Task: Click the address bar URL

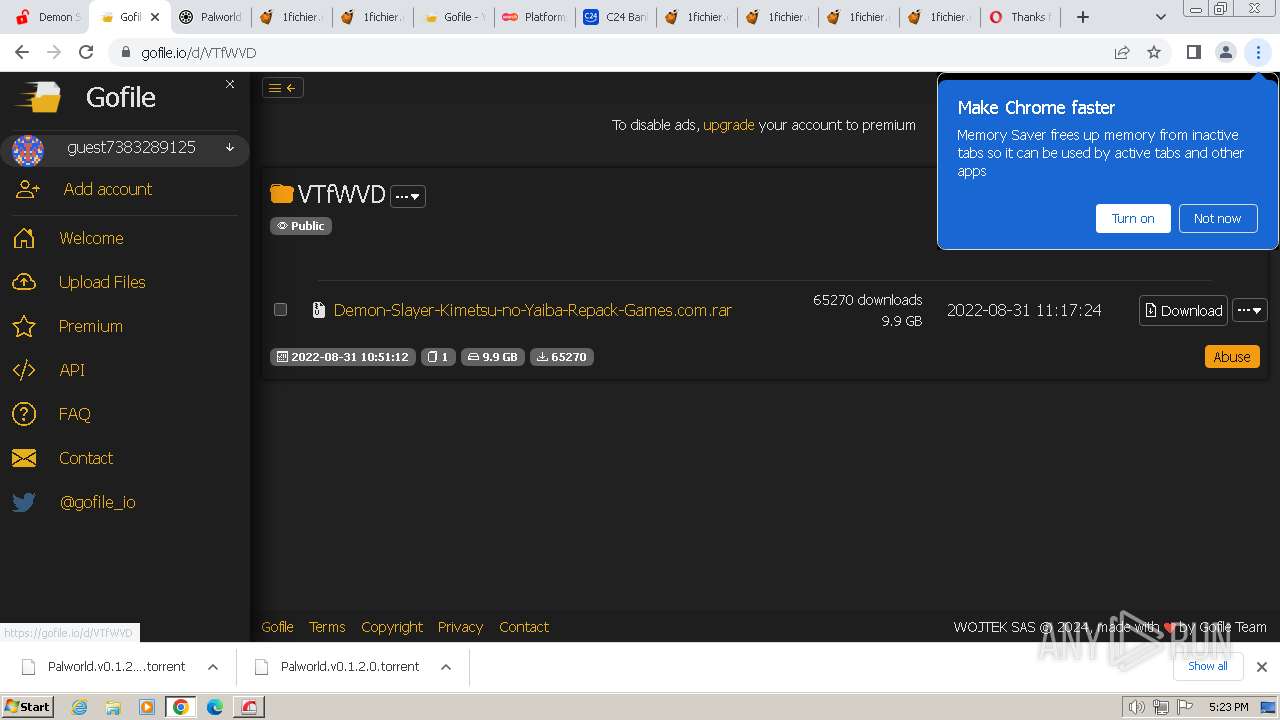Action: (x=199, y=53)
